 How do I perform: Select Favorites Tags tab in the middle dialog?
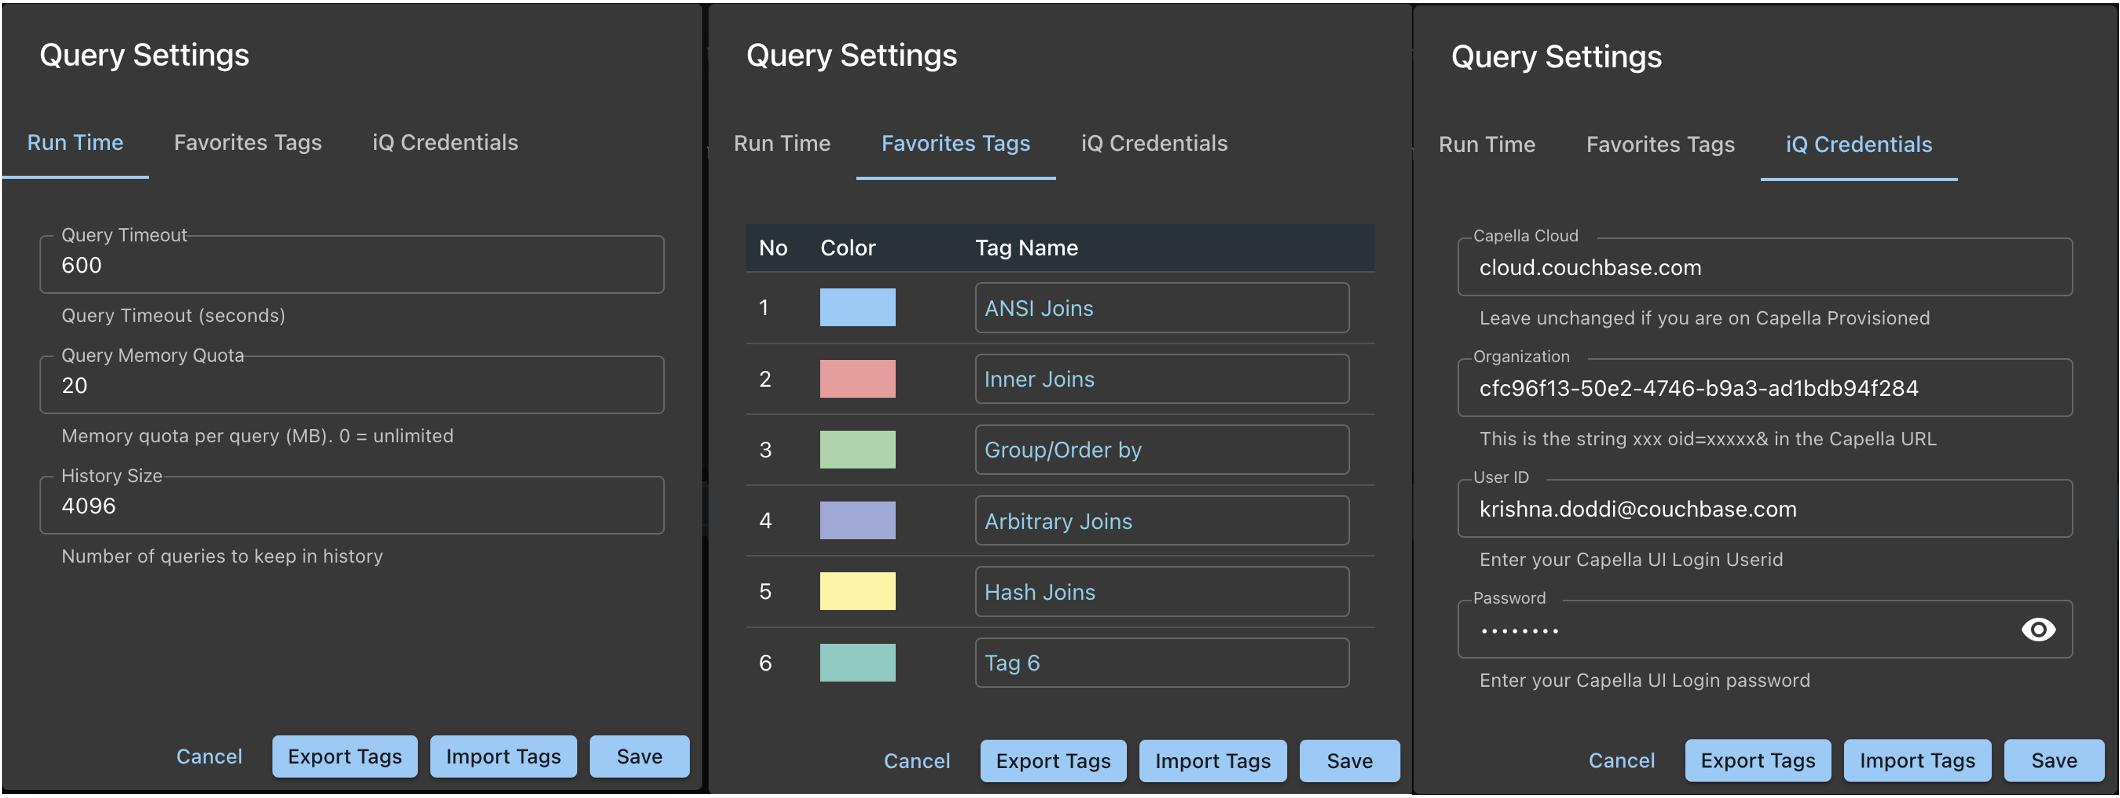(x=955, y=144)
